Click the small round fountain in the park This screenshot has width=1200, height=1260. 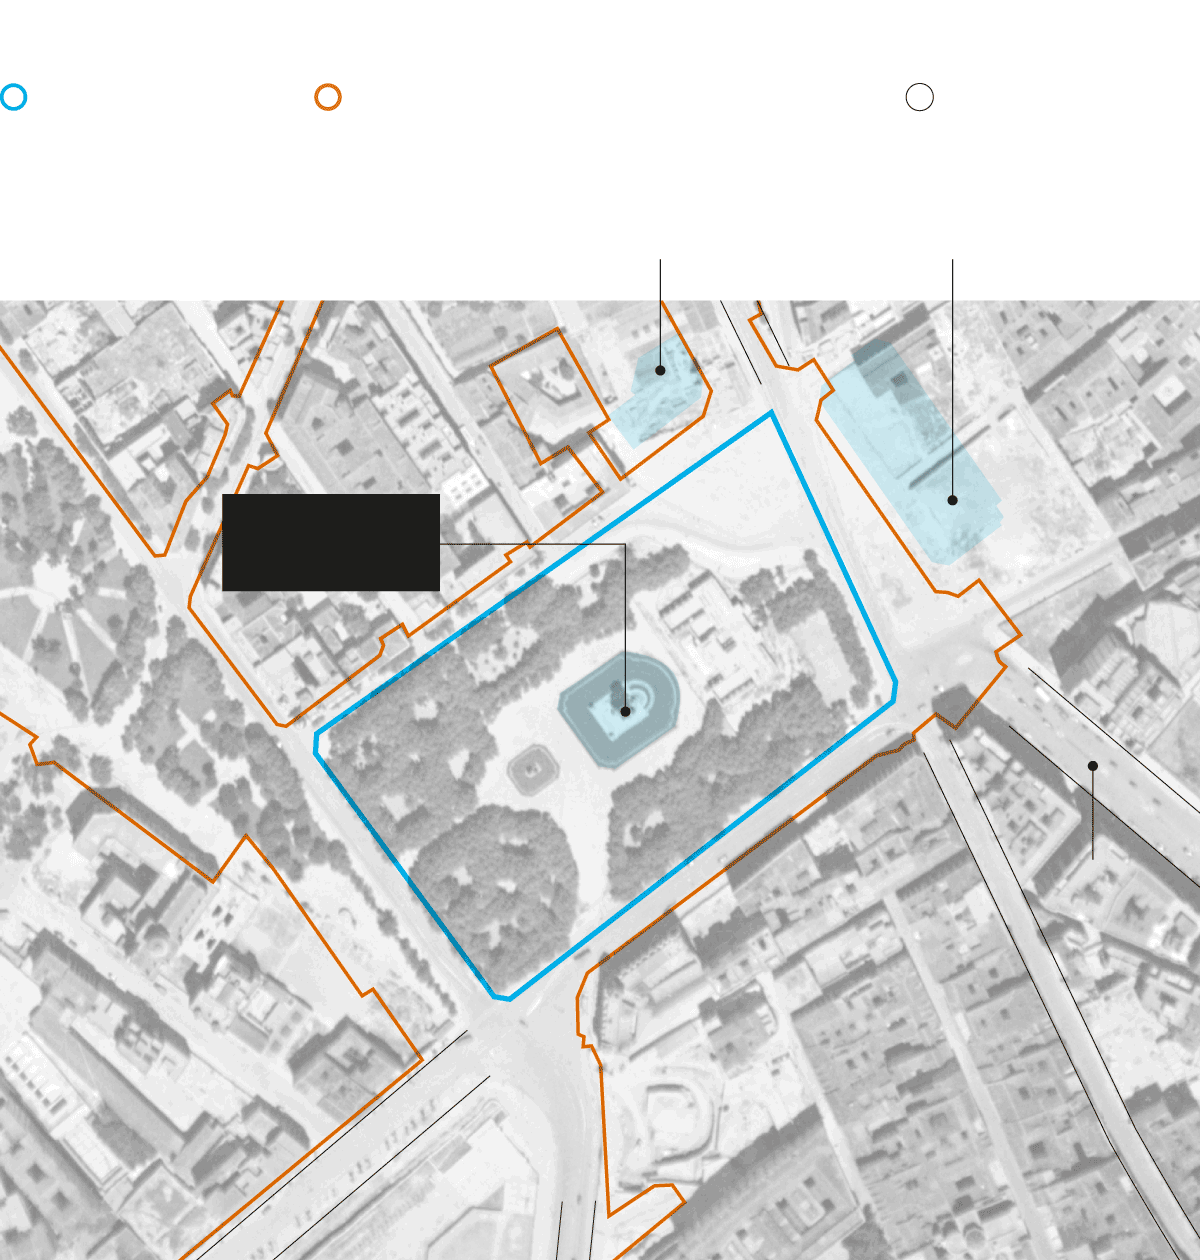point(532,771)
